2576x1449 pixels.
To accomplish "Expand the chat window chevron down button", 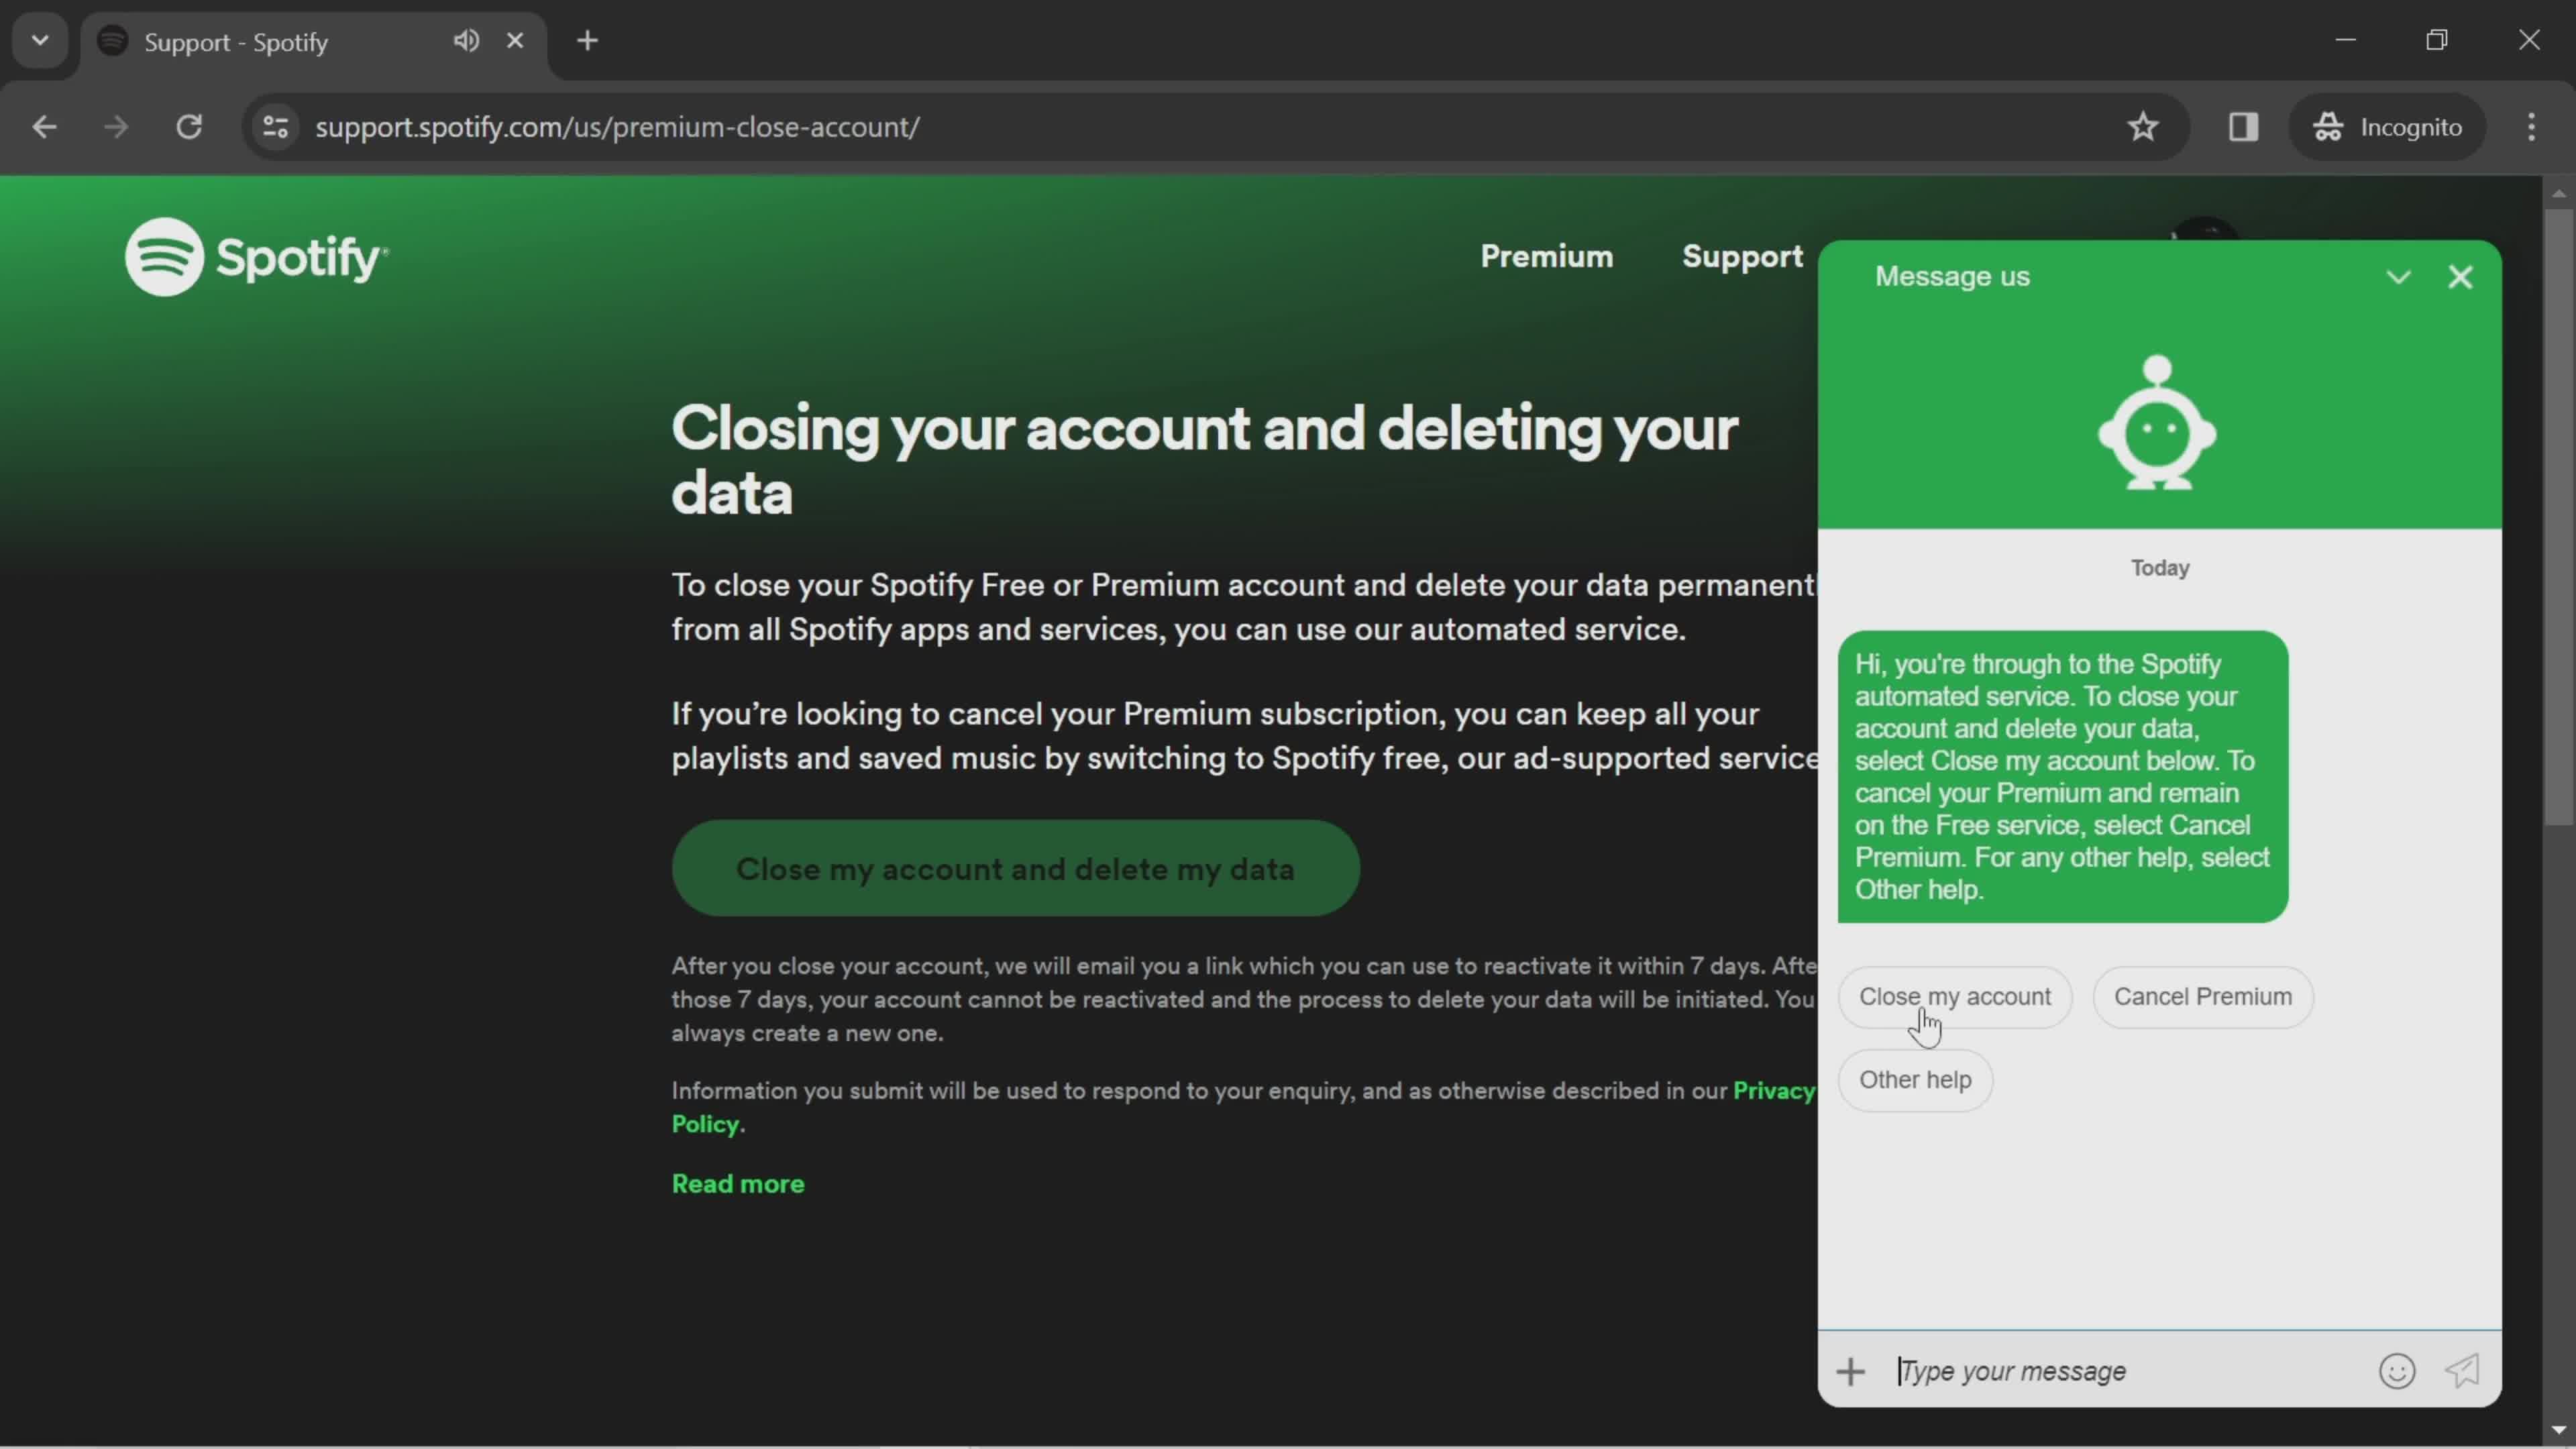I will (2399, 276).
